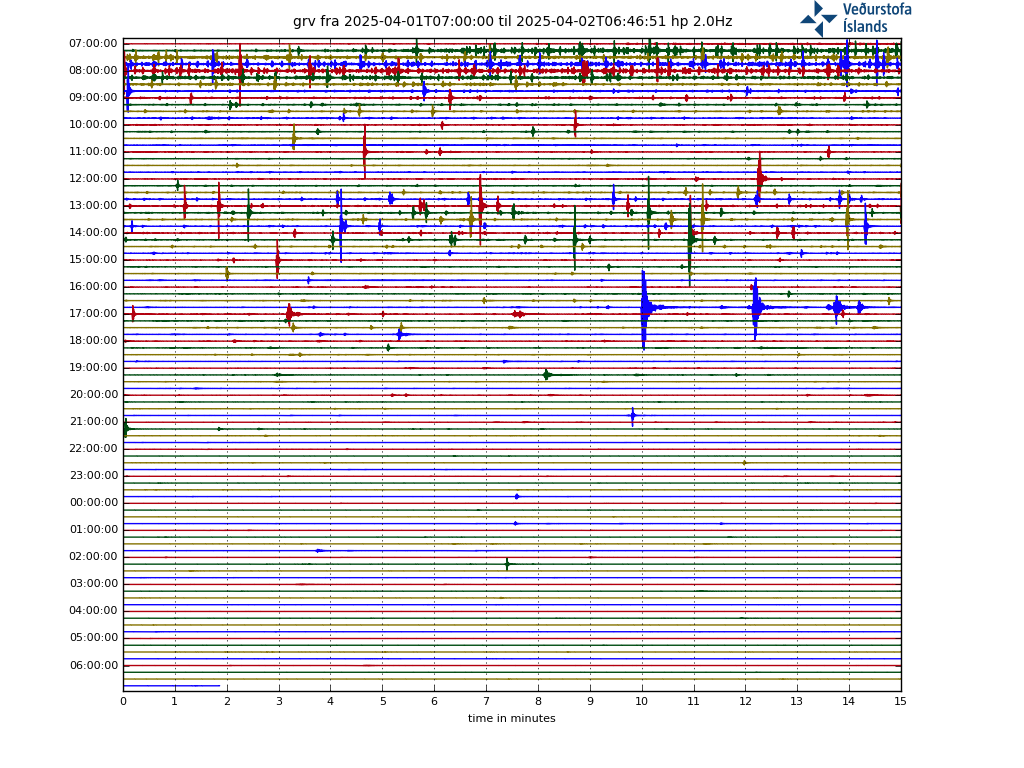Select the 06:00:00 time label
The width and height of the screenshot is (1024, 768).
[x=93, y=665]
